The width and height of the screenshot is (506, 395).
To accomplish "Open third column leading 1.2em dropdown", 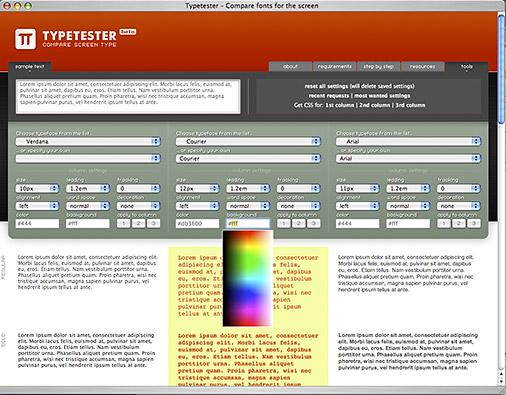I will pos(408,188).
